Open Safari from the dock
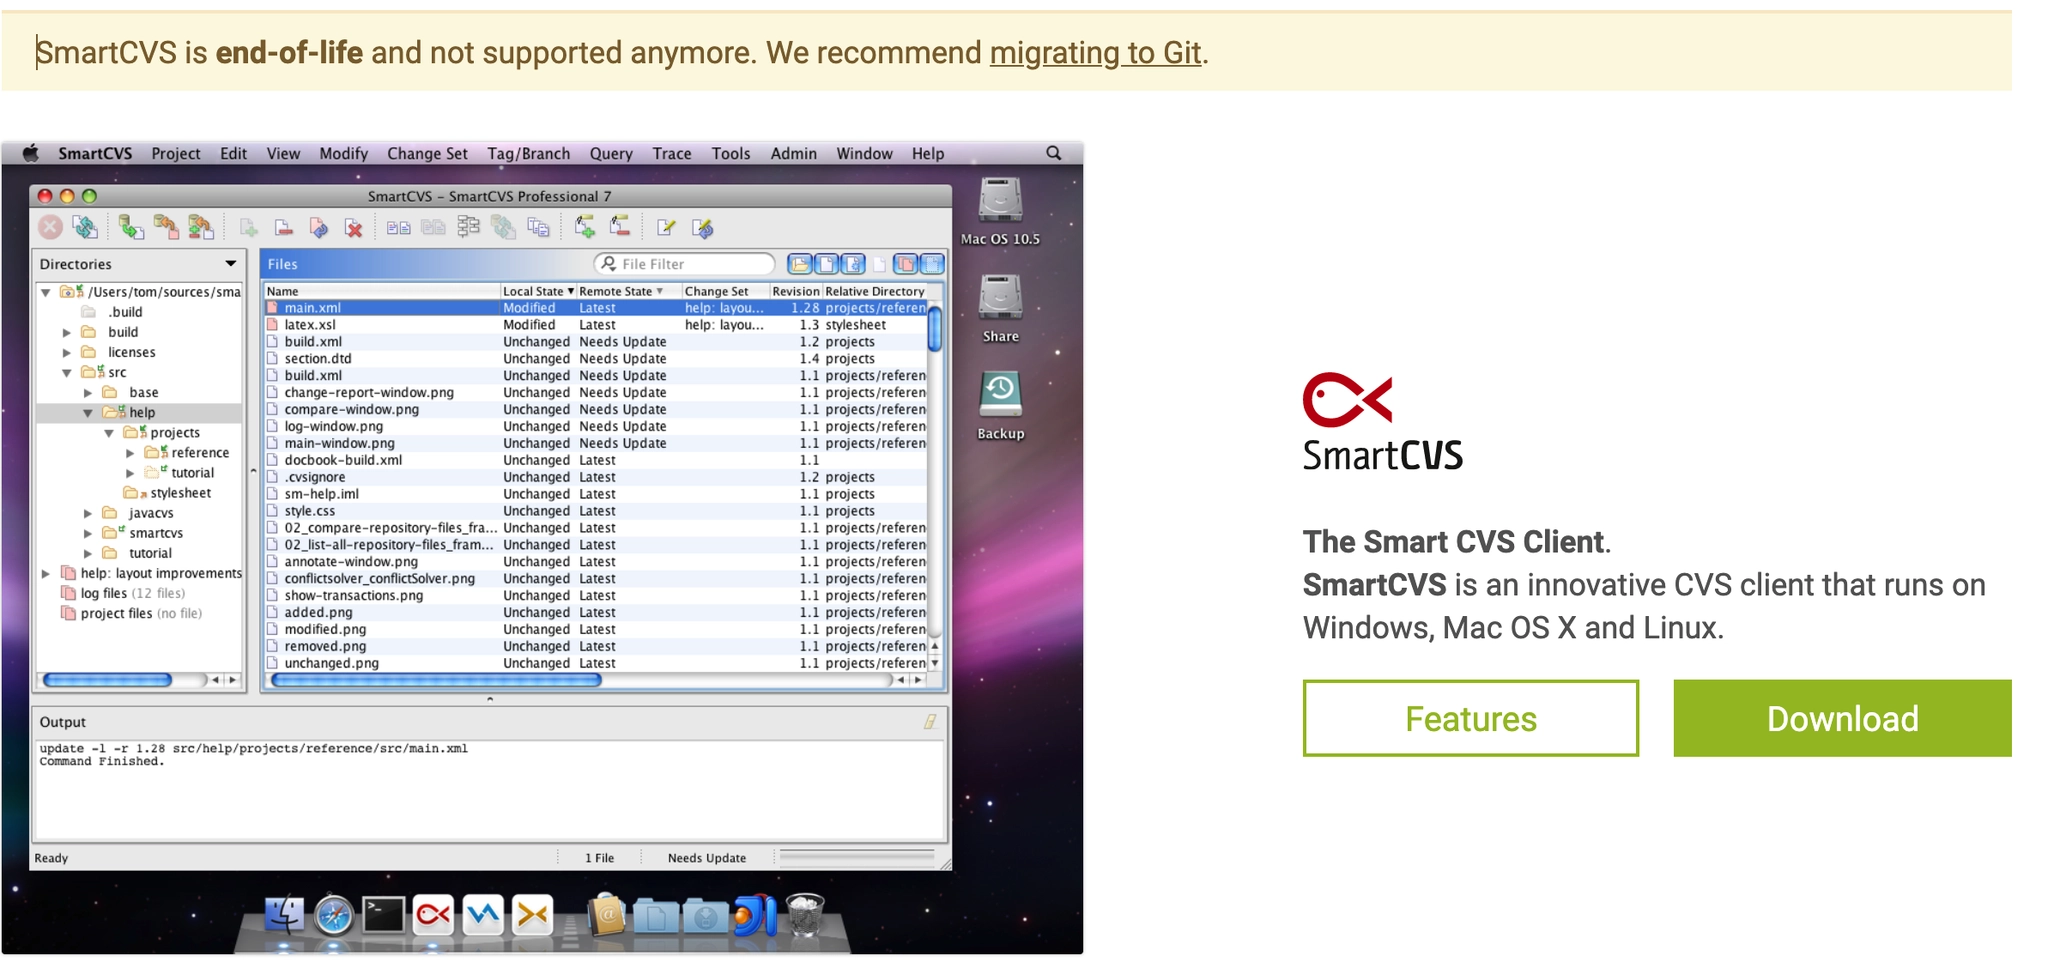The width and height of the screenshot is (2048, 966). point(334,915)
